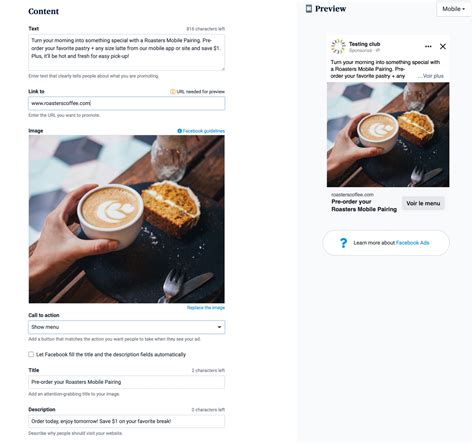Click the Call to action dropdown arrow
This screenshot has height=444, width=474.
219,327
